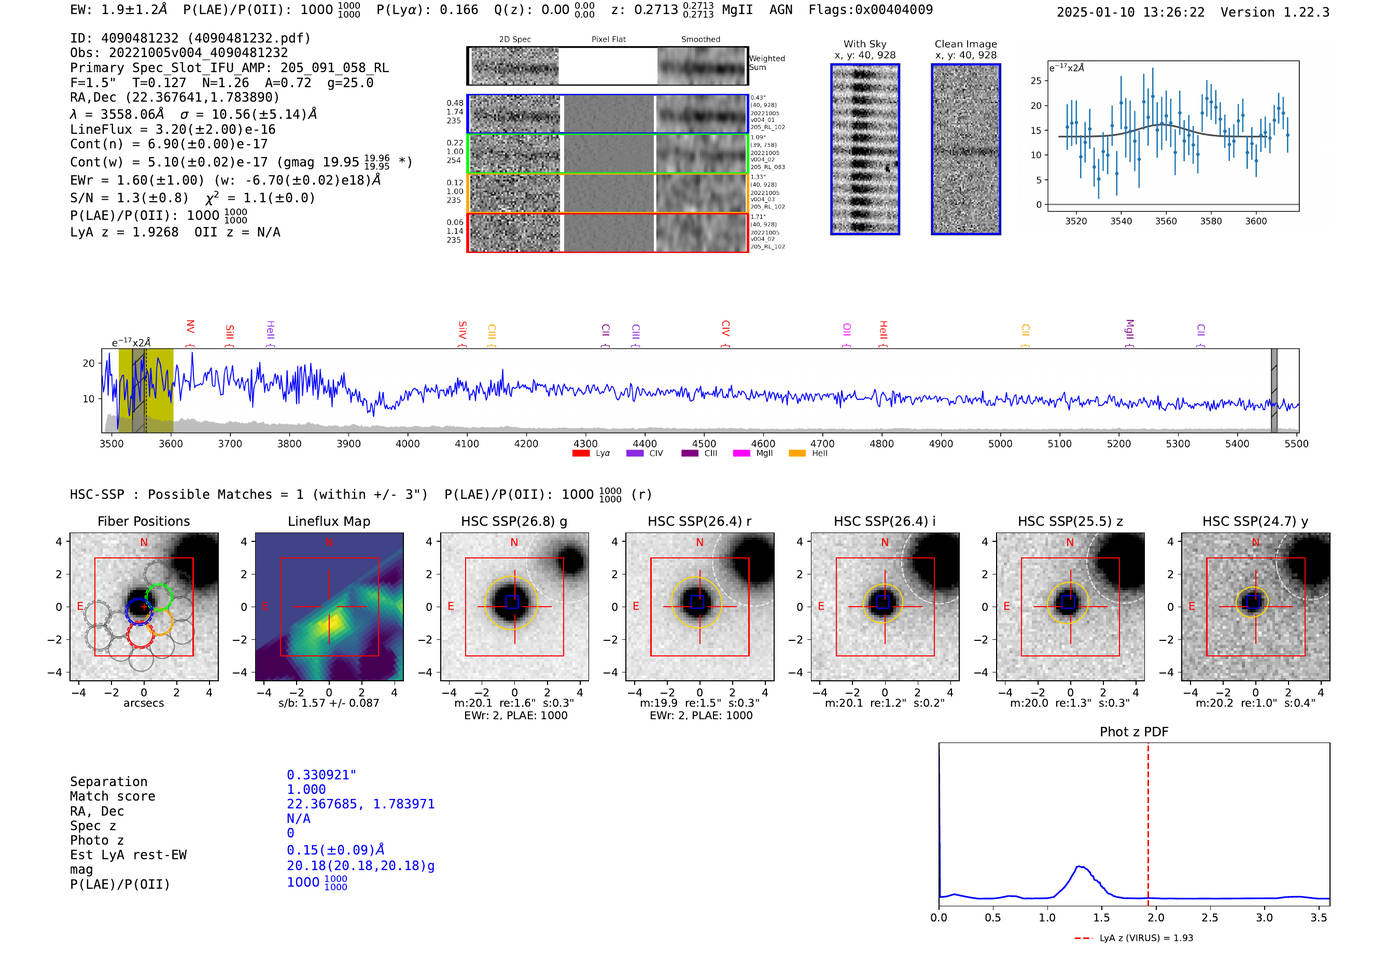The height and width of the screenshot is (953, 1400).
Task: View the HSC SSP(26.4) r band cutout
Action: coord(700,607)
